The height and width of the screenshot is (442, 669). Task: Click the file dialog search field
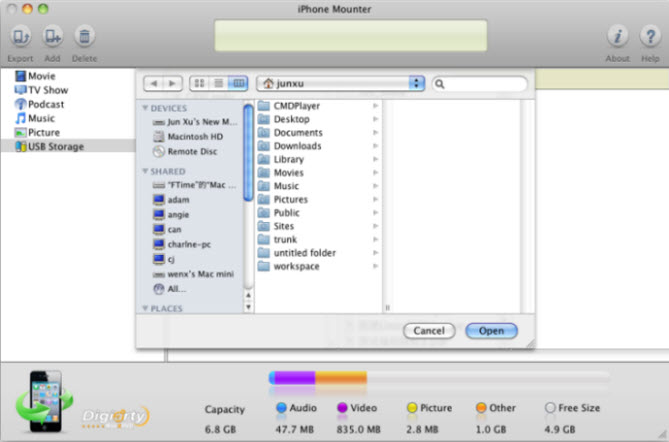(x=480, y=84)
